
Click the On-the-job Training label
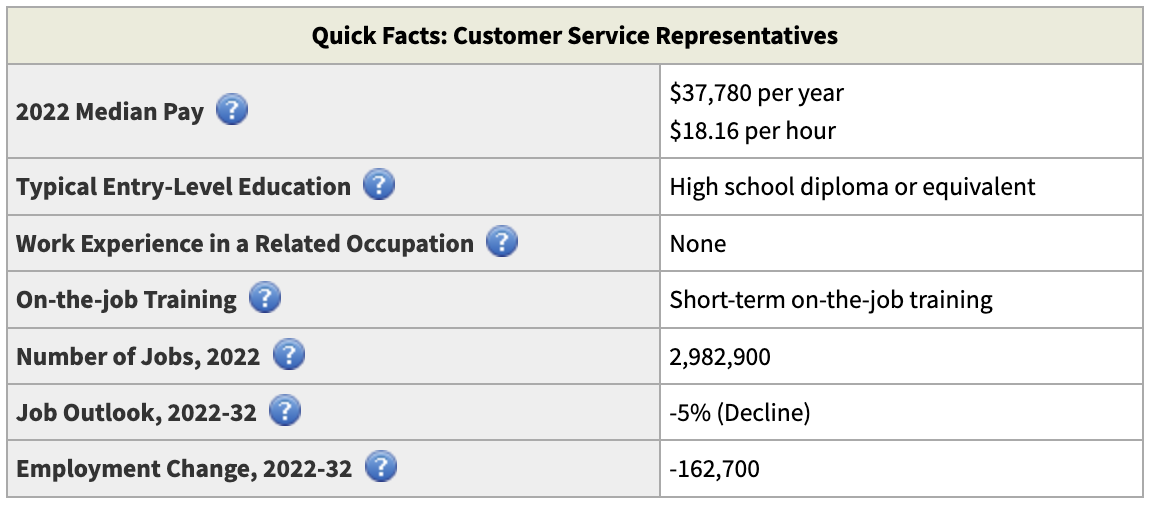pyautogui.click(x=126, y=299)
